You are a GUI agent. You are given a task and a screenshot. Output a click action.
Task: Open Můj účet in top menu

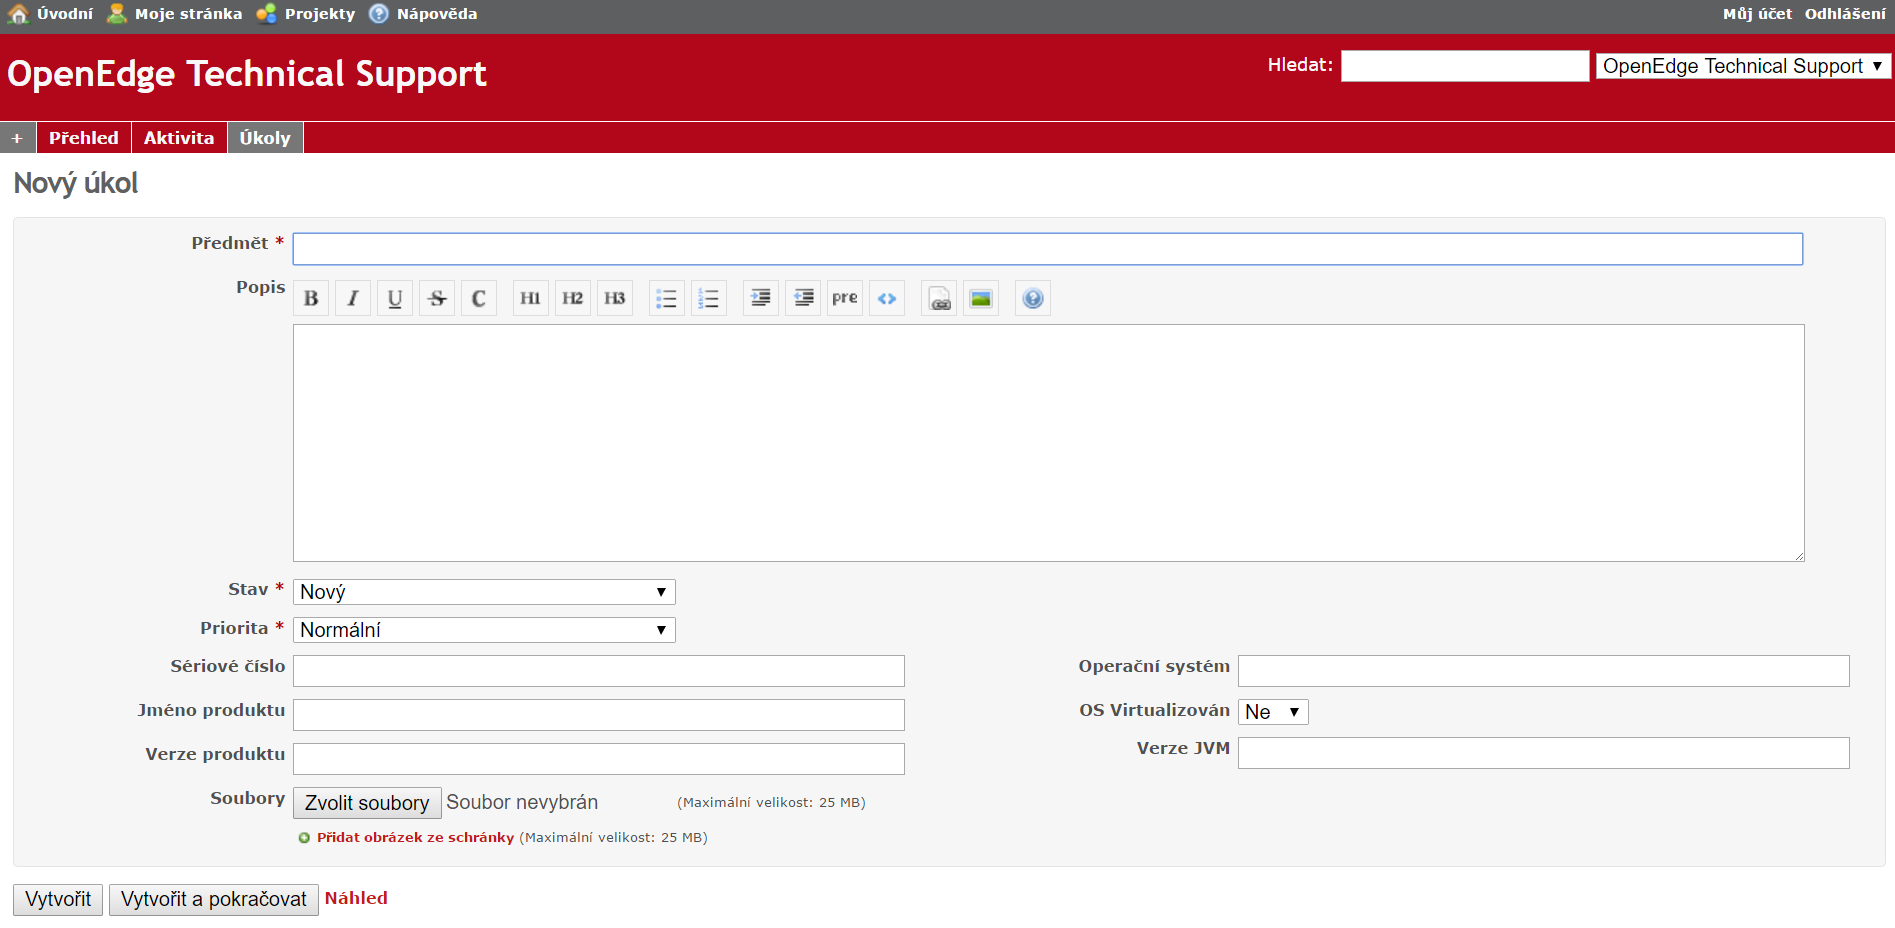point(1757,14)
